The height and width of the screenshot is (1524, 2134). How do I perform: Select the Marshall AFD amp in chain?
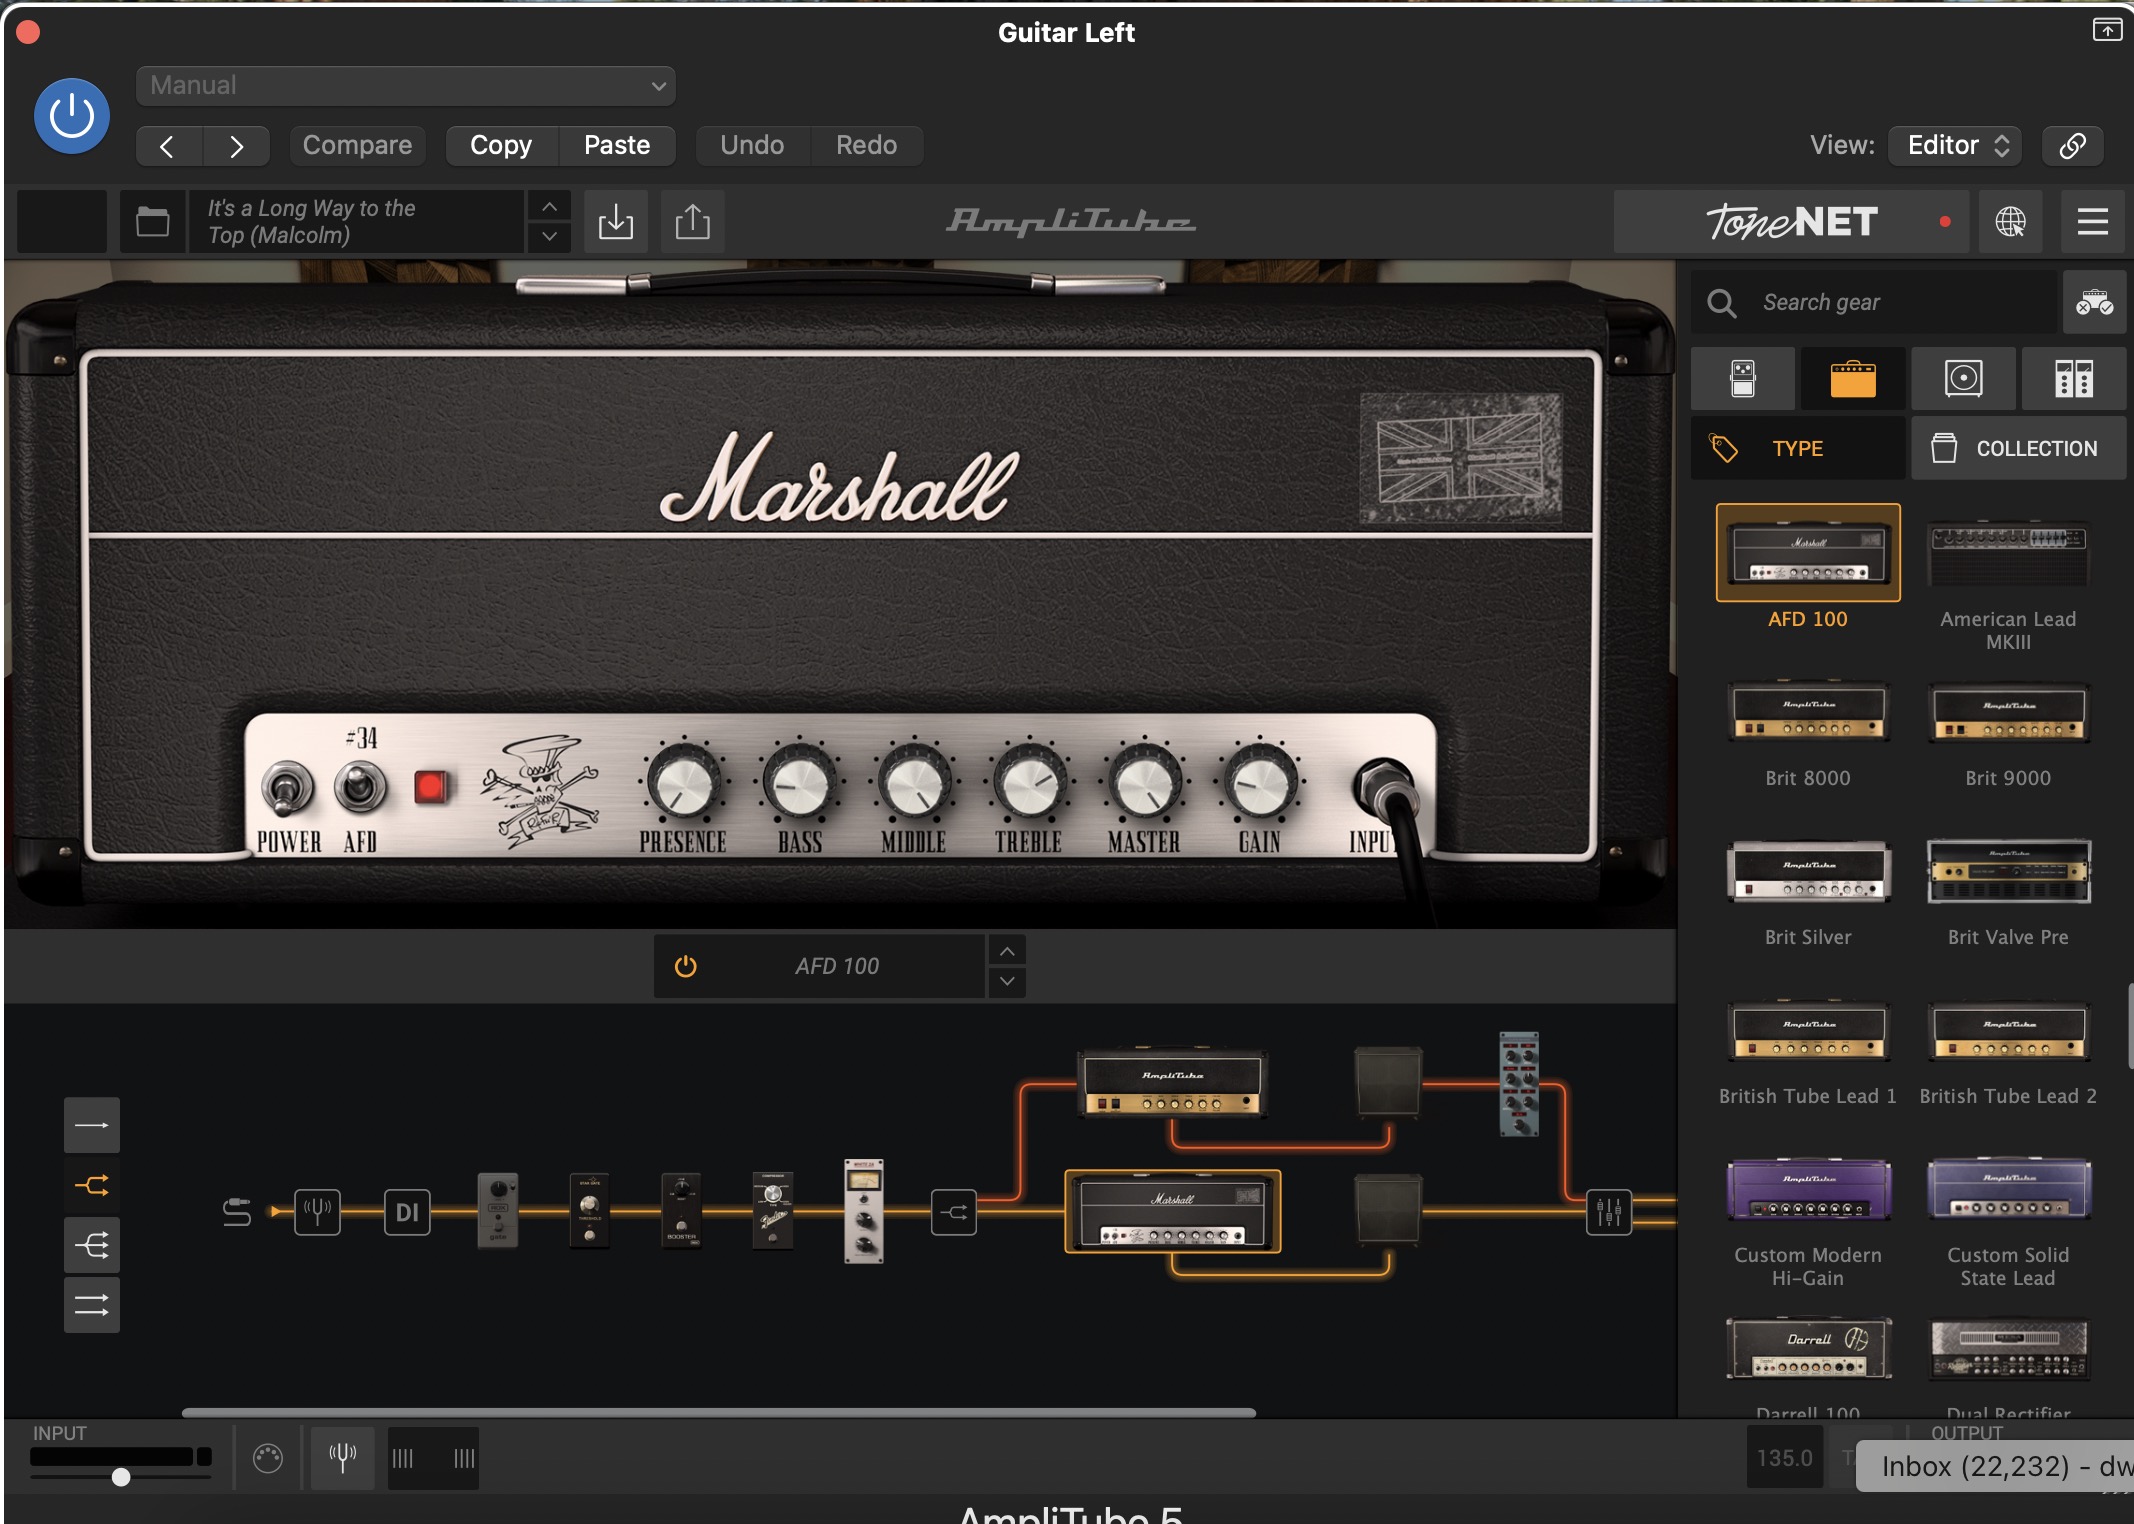click(x=1173, y=1212)
